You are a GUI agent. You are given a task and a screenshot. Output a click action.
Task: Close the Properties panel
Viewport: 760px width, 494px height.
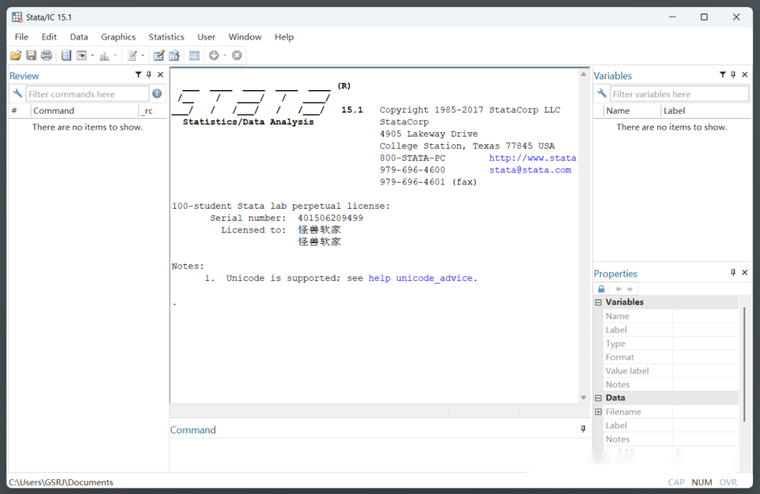[745, 272]
